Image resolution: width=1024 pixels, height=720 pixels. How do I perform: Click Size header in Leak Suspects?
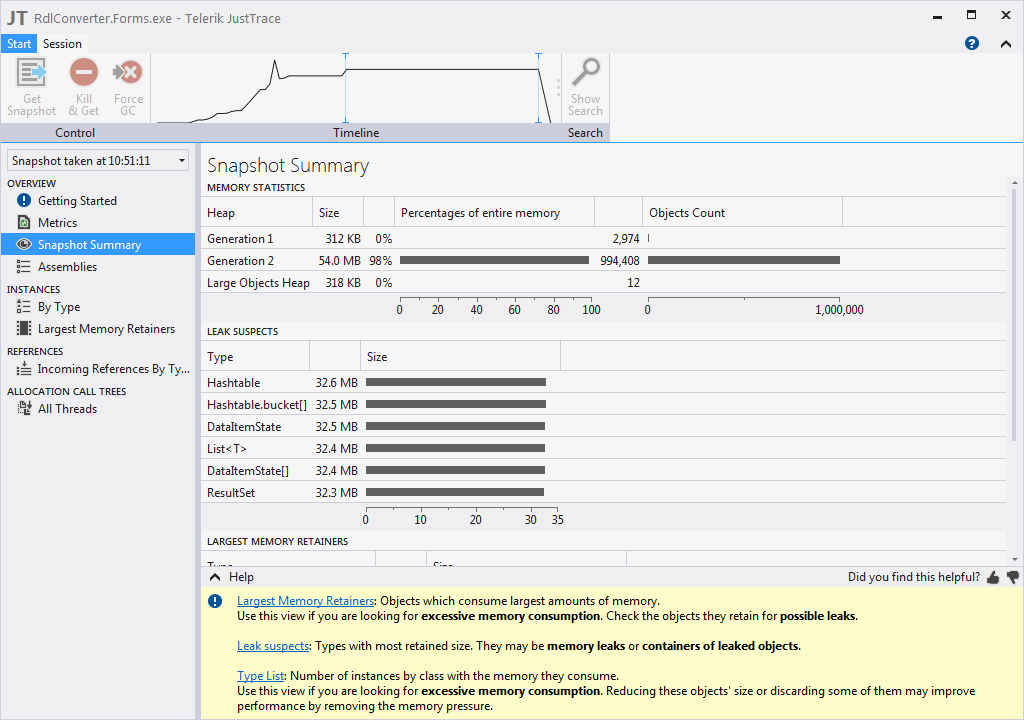pos(460,357)
